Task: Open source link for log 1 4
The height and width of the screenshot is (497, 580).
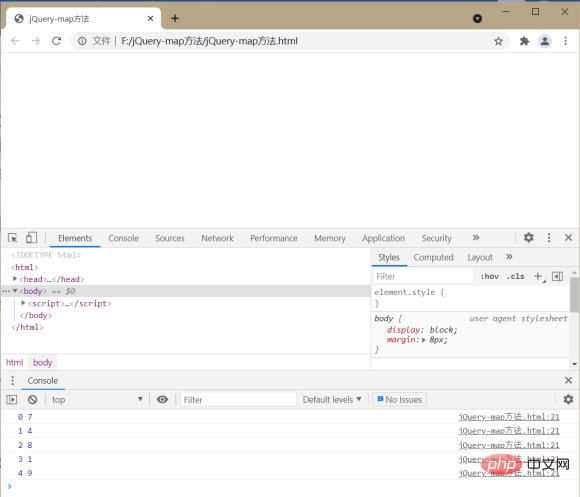Action: 509,431
